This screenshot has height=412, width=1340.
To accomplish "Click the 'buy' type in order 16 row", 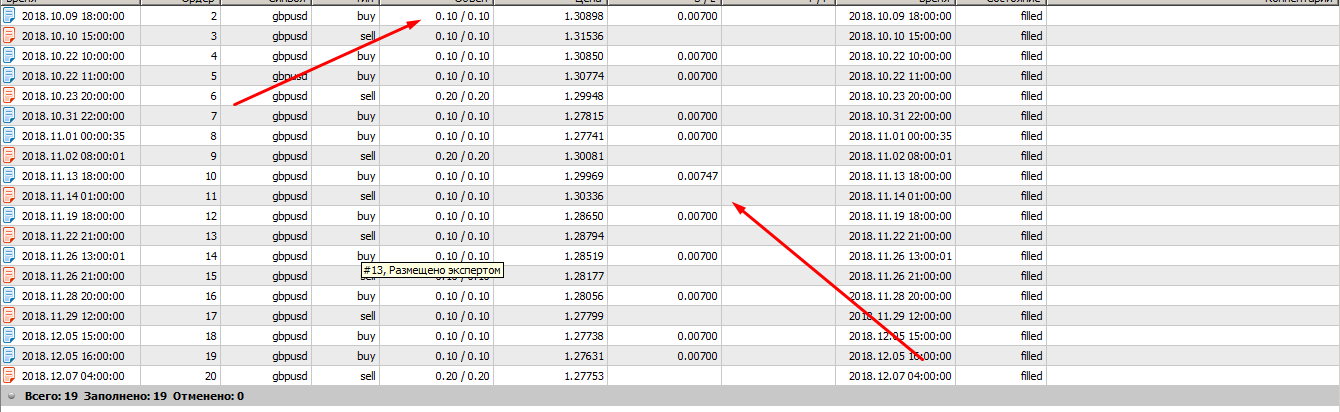I will [366, 296].
